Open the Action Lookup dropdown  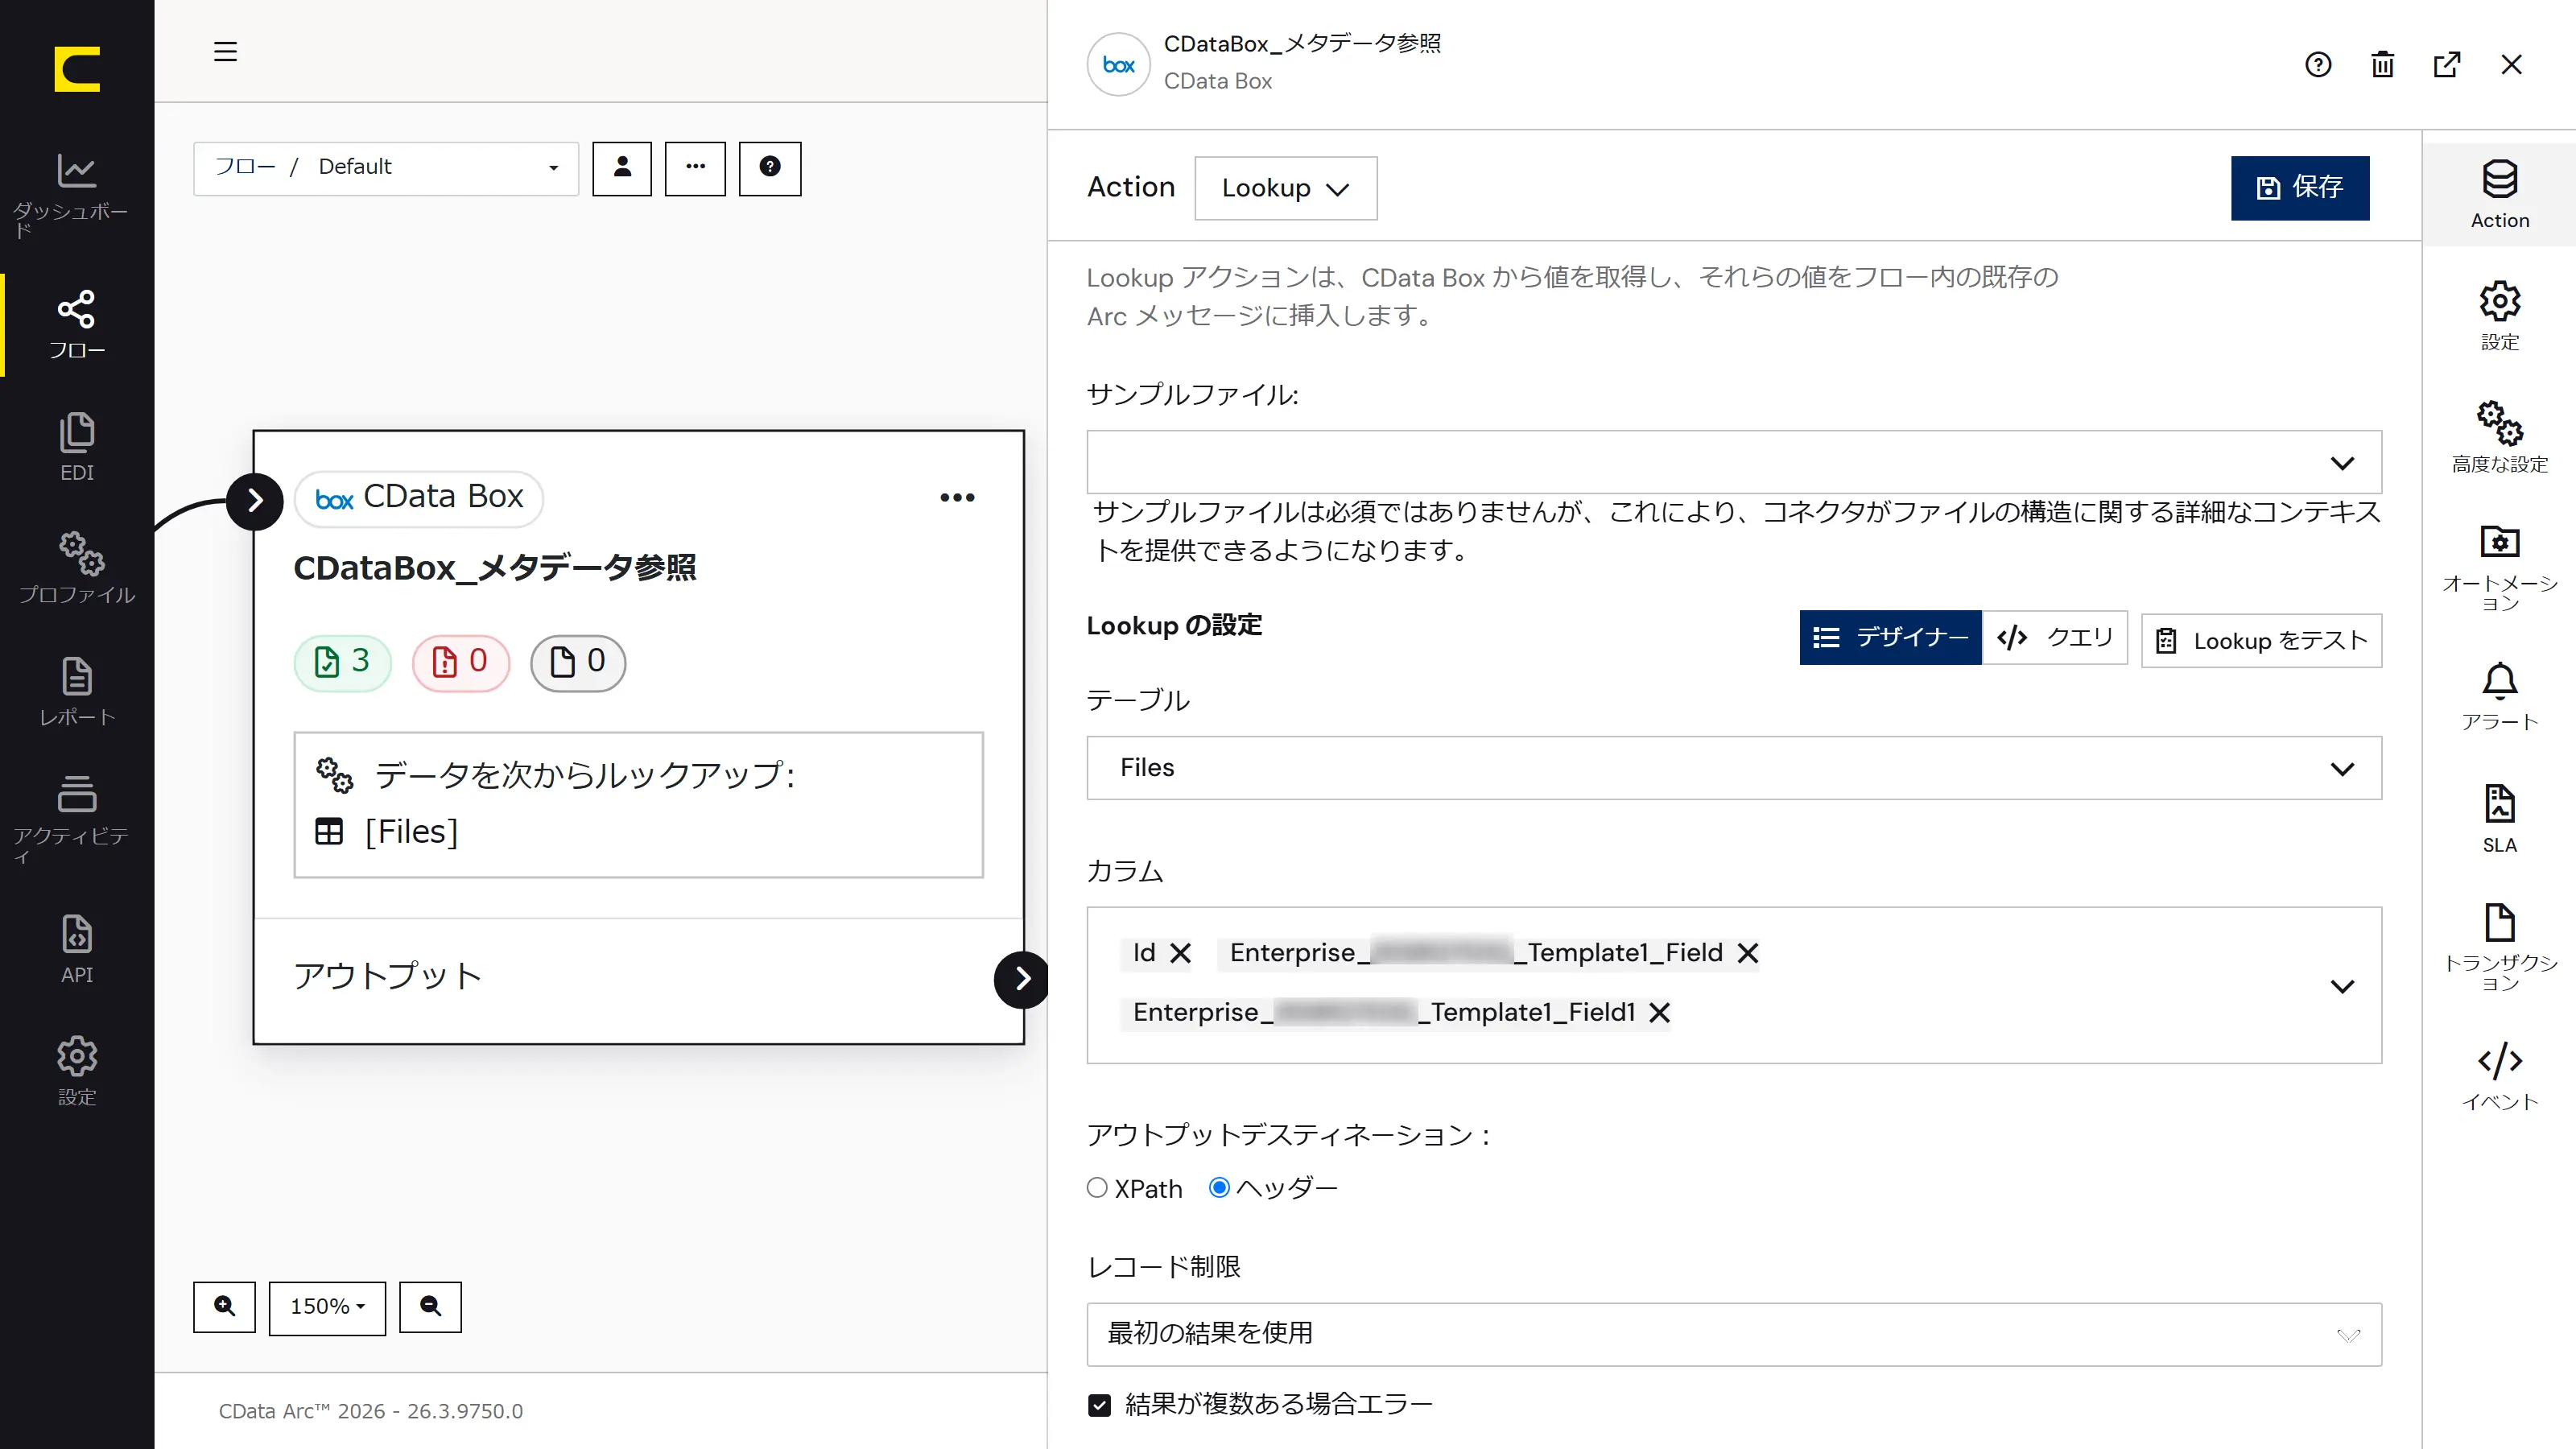(x=1286, y=188)
